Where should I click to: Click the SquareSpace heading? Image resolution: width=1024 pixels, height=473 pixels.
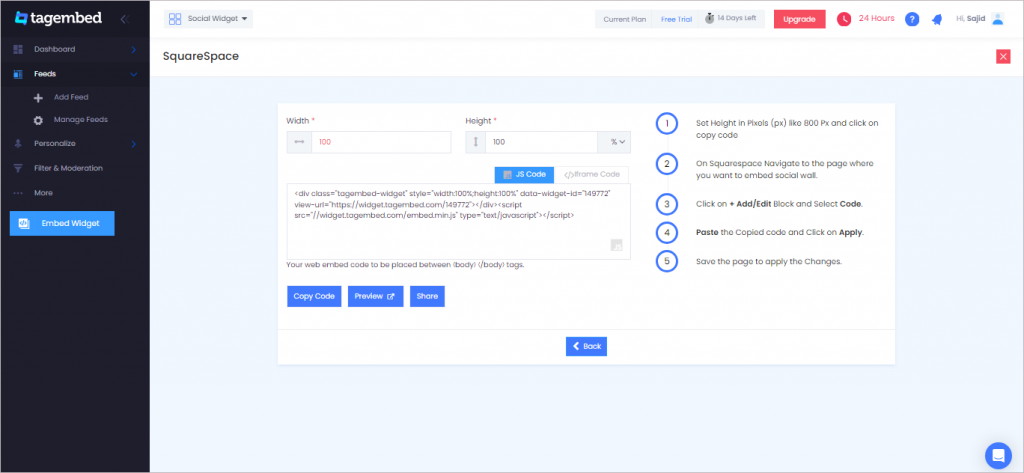point(200,56)
